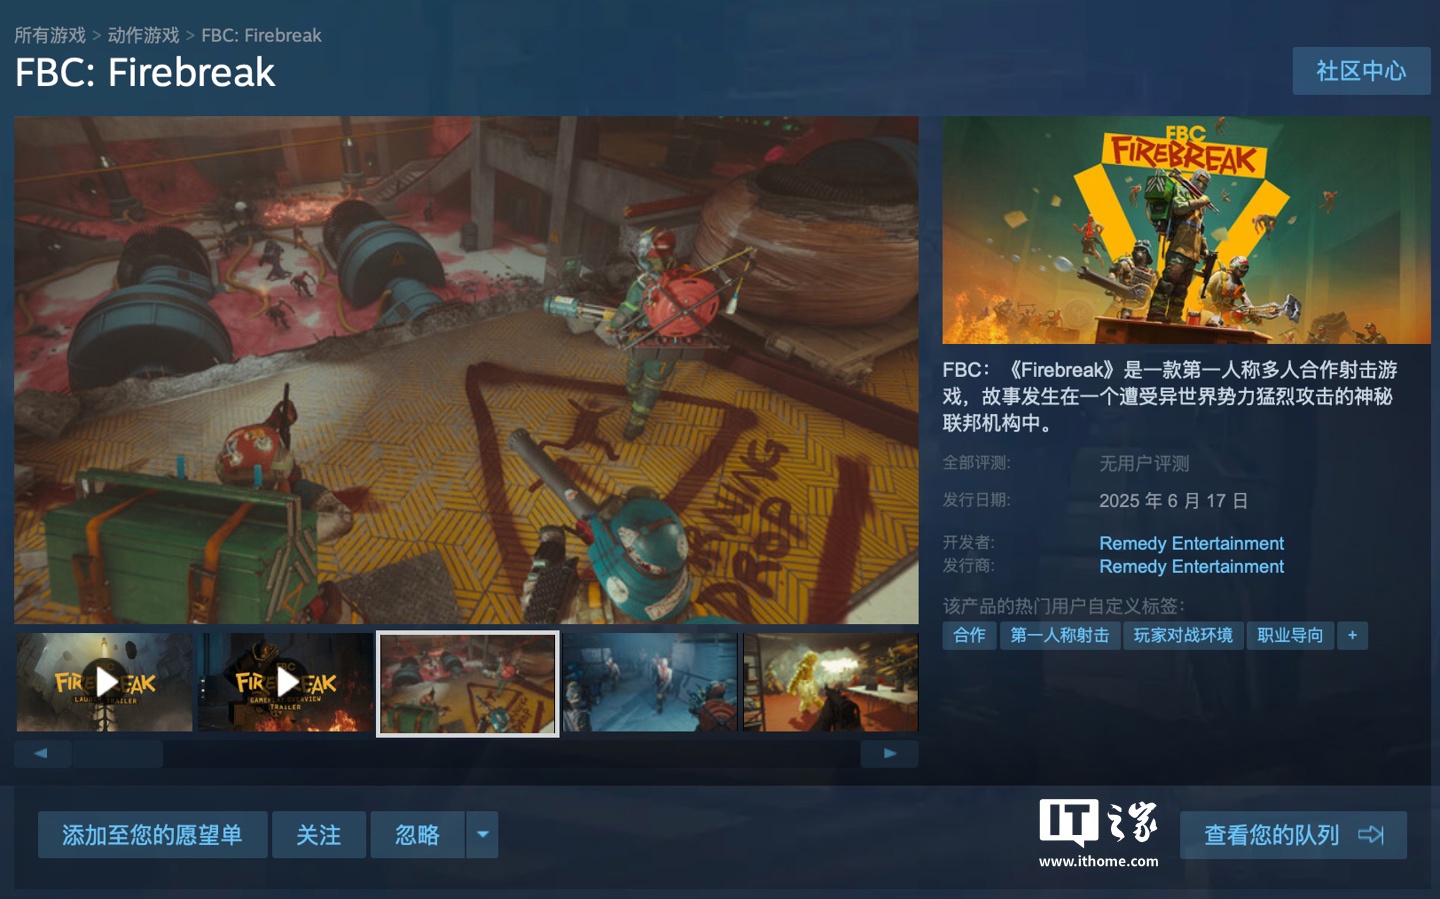Open the 动作游戏 breadcrumb link
The width and height of the screenshot is (1440, 899).
click(143, 35)
